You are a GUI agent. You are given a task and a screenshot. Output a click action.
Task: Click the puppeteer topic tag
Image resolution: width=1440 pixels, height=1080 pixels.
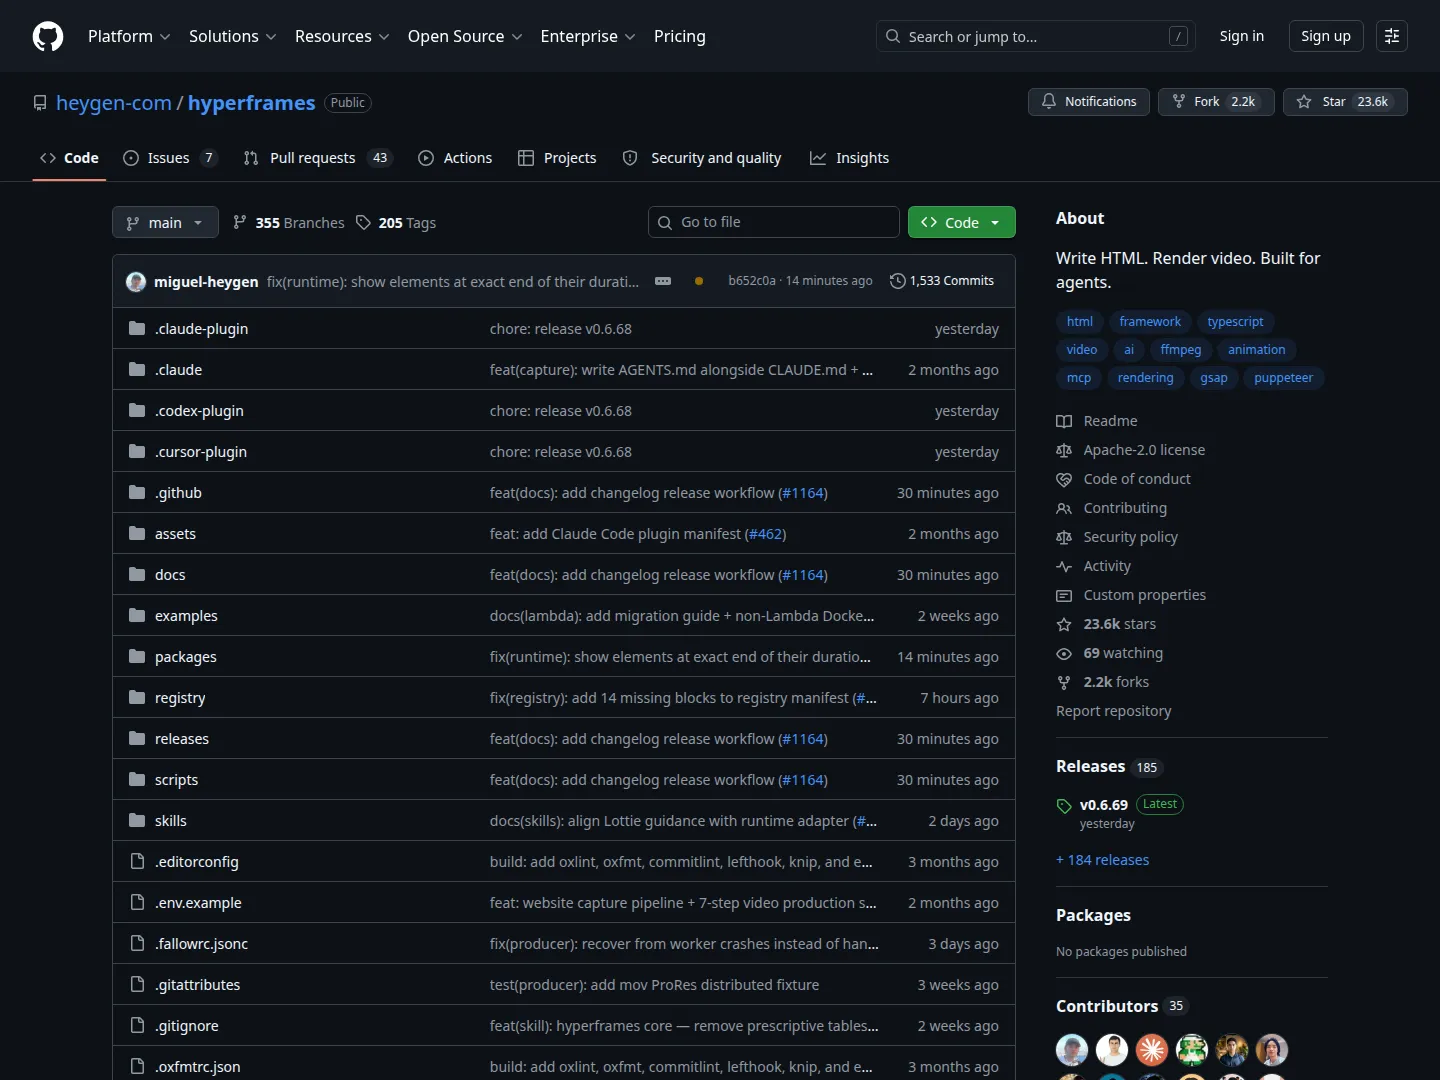[1284, 377]
